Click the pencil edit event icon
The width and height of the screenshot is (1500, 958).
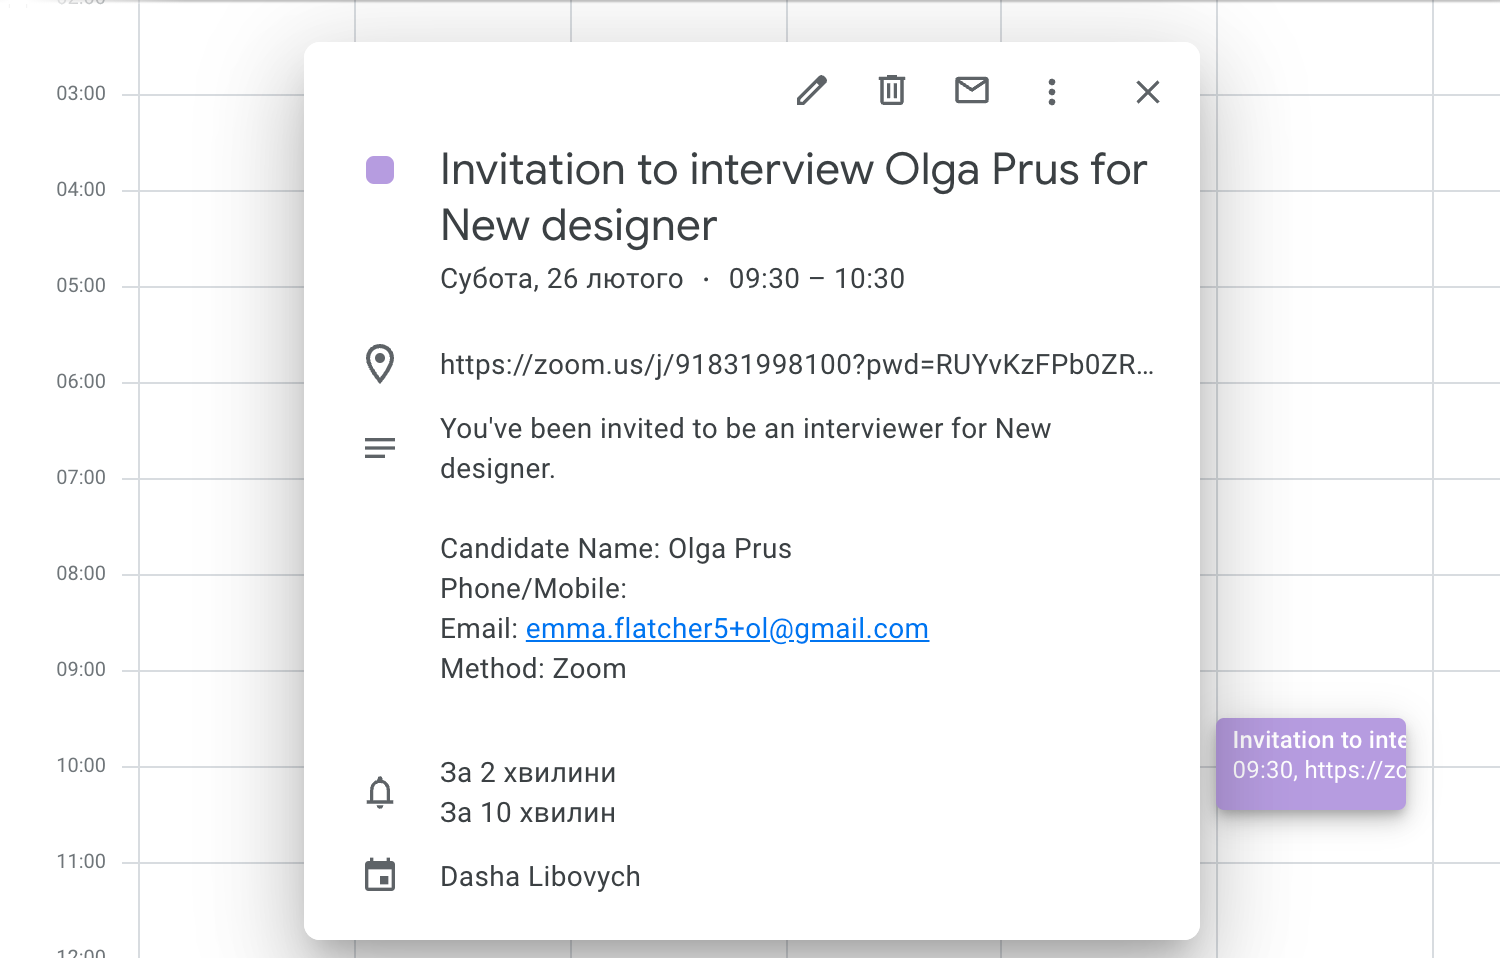pos(812,91)
